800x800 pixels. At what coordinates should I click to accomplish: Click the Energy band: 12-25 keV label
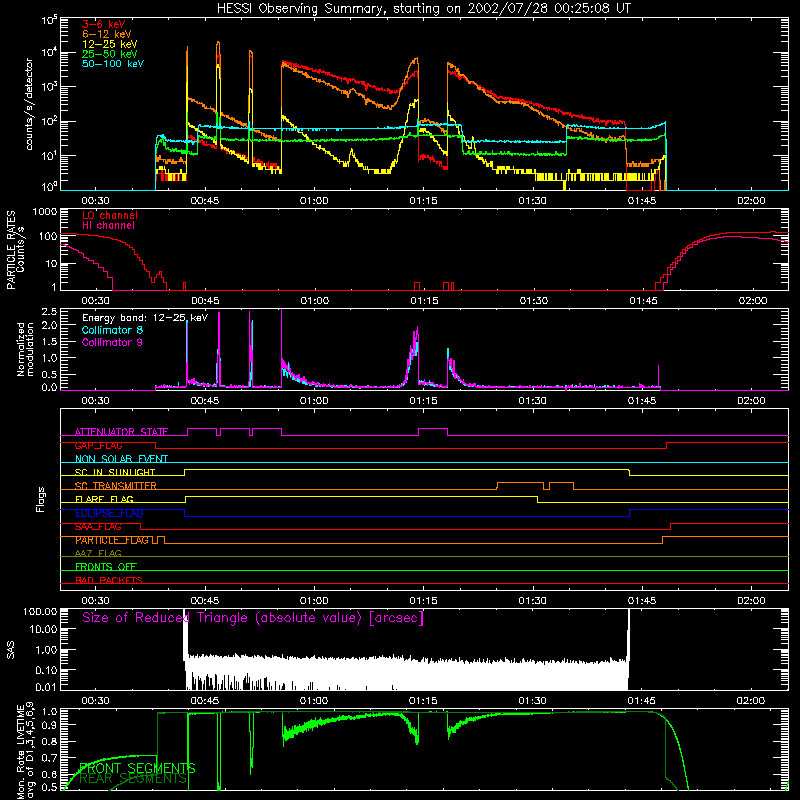(145, 318)
